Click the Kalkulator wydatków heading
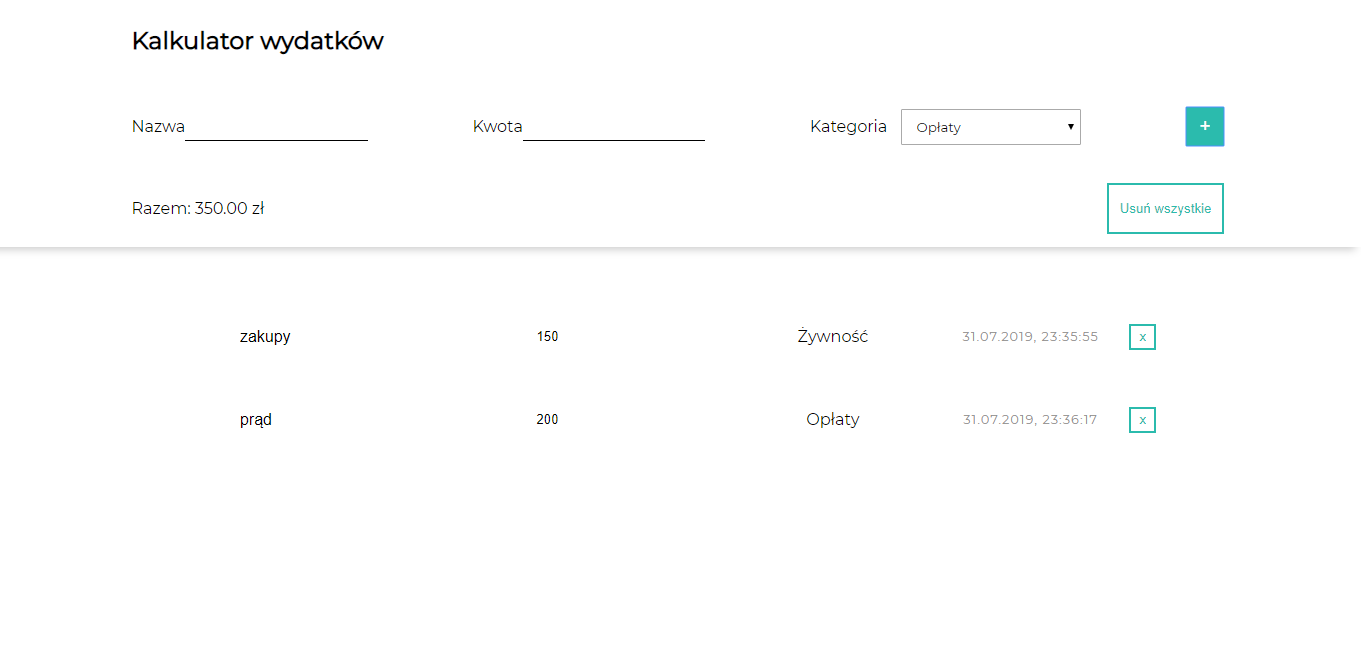The image size is (1361, 653). (258, 41)
